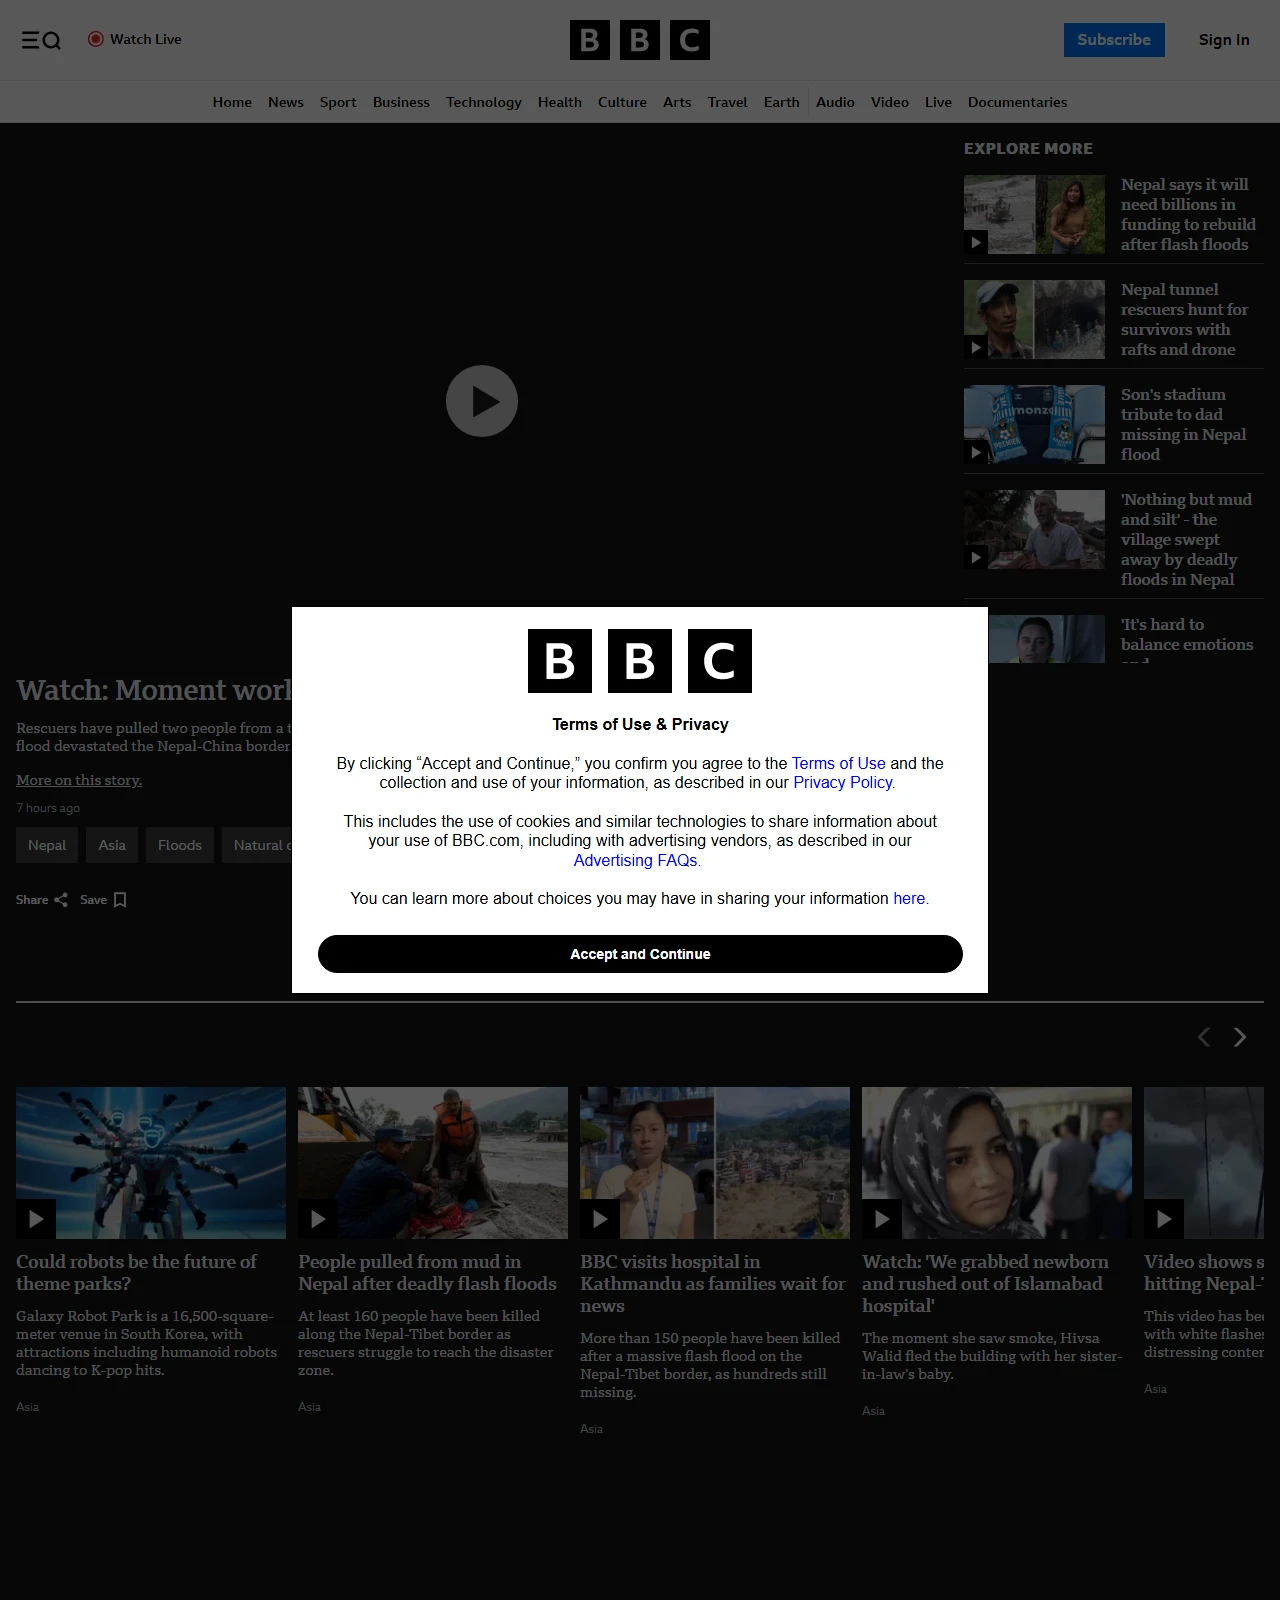
Task: Click the Floods topic tag
Action: pos(180,845)
